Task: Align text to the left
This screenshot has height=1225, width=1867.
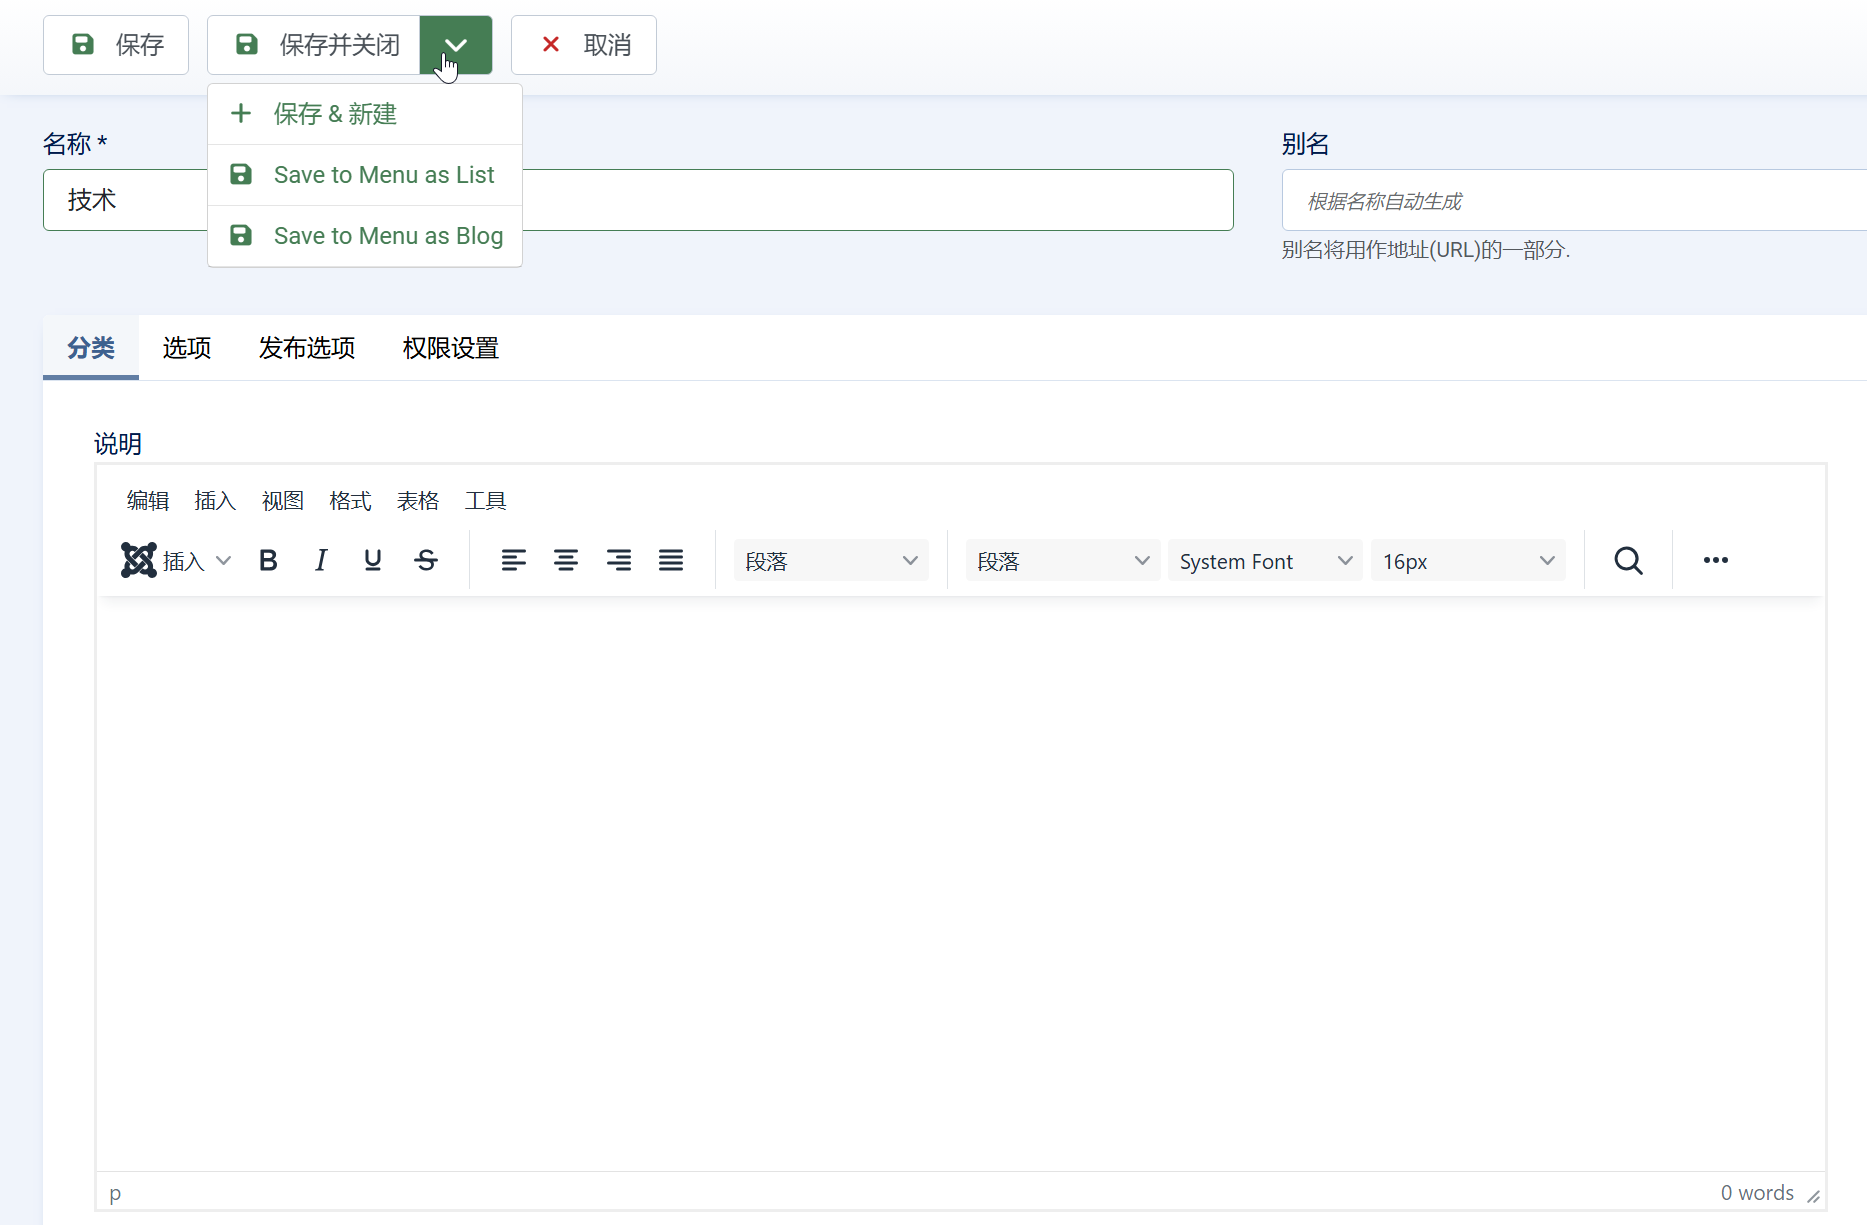Action: tap(513, 560)
